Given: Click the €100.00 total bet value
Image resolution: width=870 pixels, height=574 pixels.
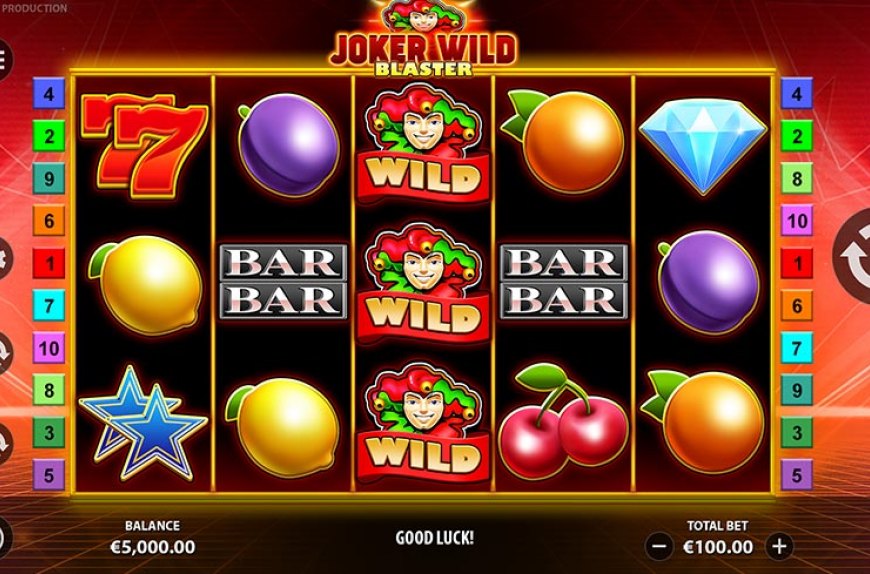Looking at the screenshot, I should coord(719,547).
